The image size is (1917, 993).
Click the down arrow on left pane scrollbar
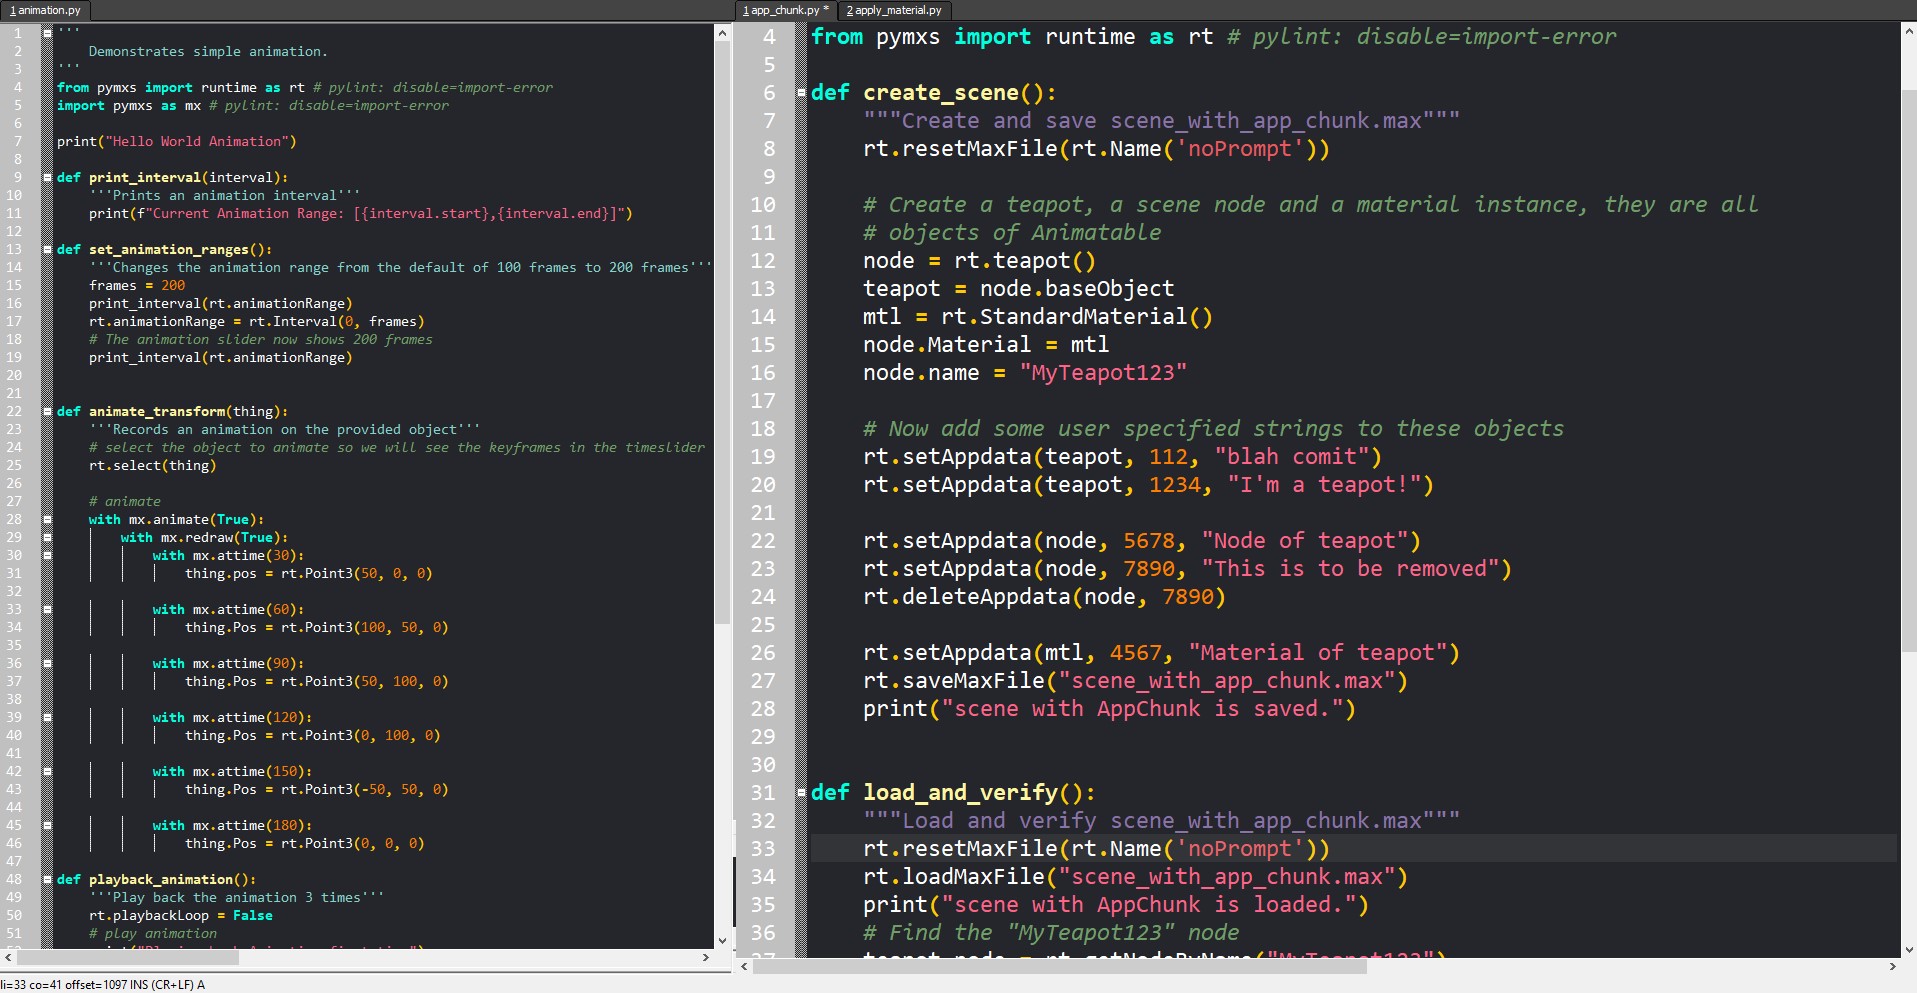tap(722, 940)
